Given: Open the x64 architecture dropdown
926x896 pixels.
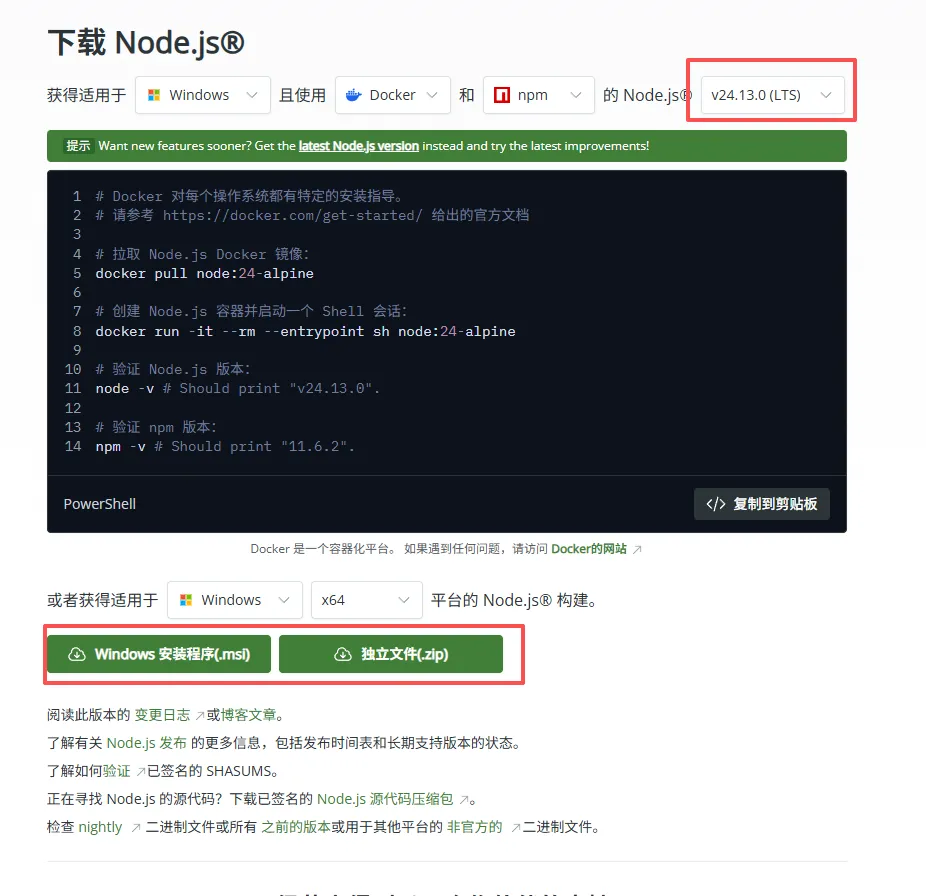Looking at the screenshot, I should pyautogui.click(x=367, y=600).
